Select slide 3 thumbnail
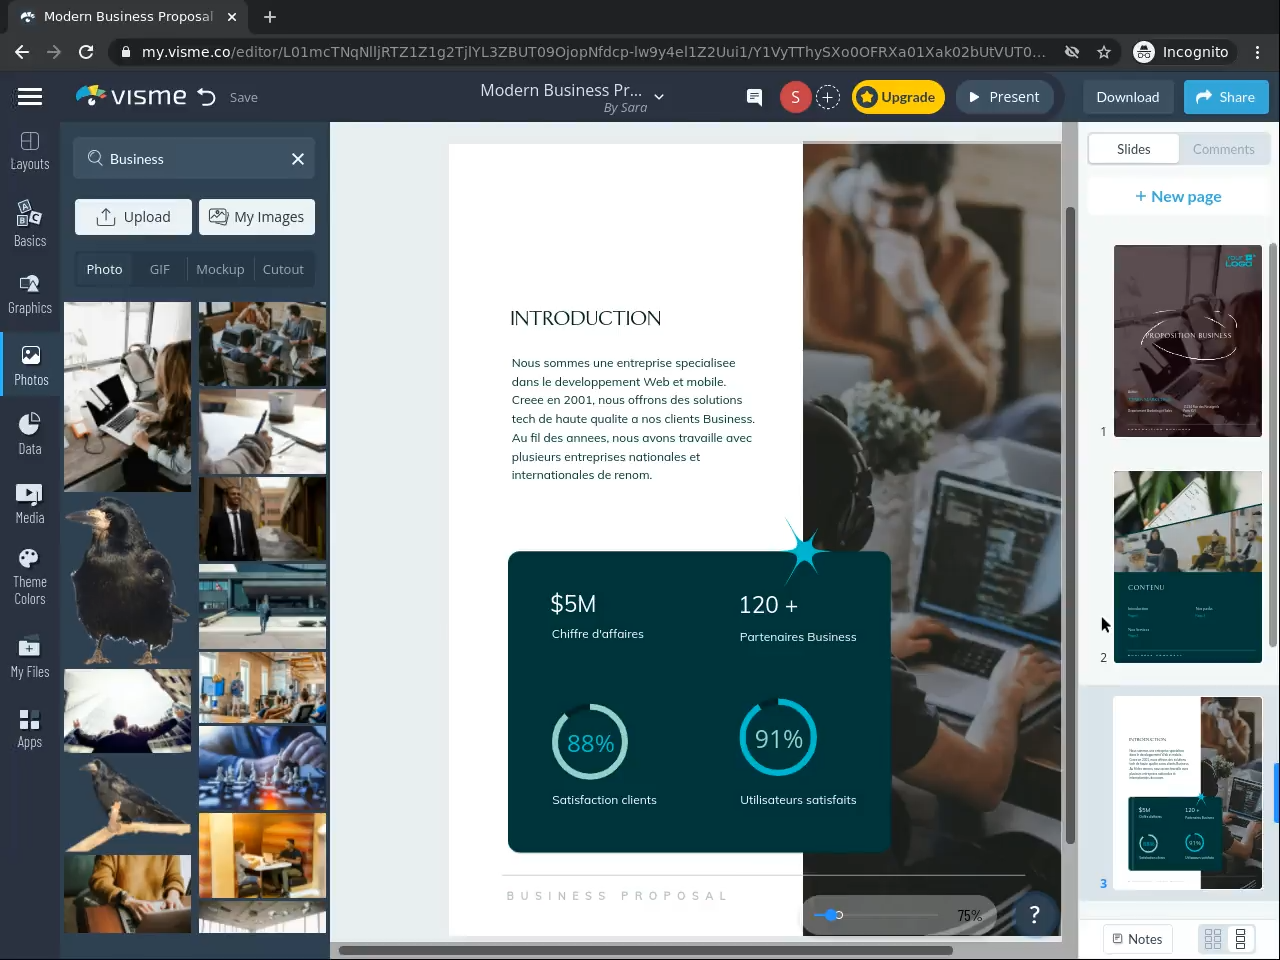1280x960 pixels. [x=1188, y=793]
